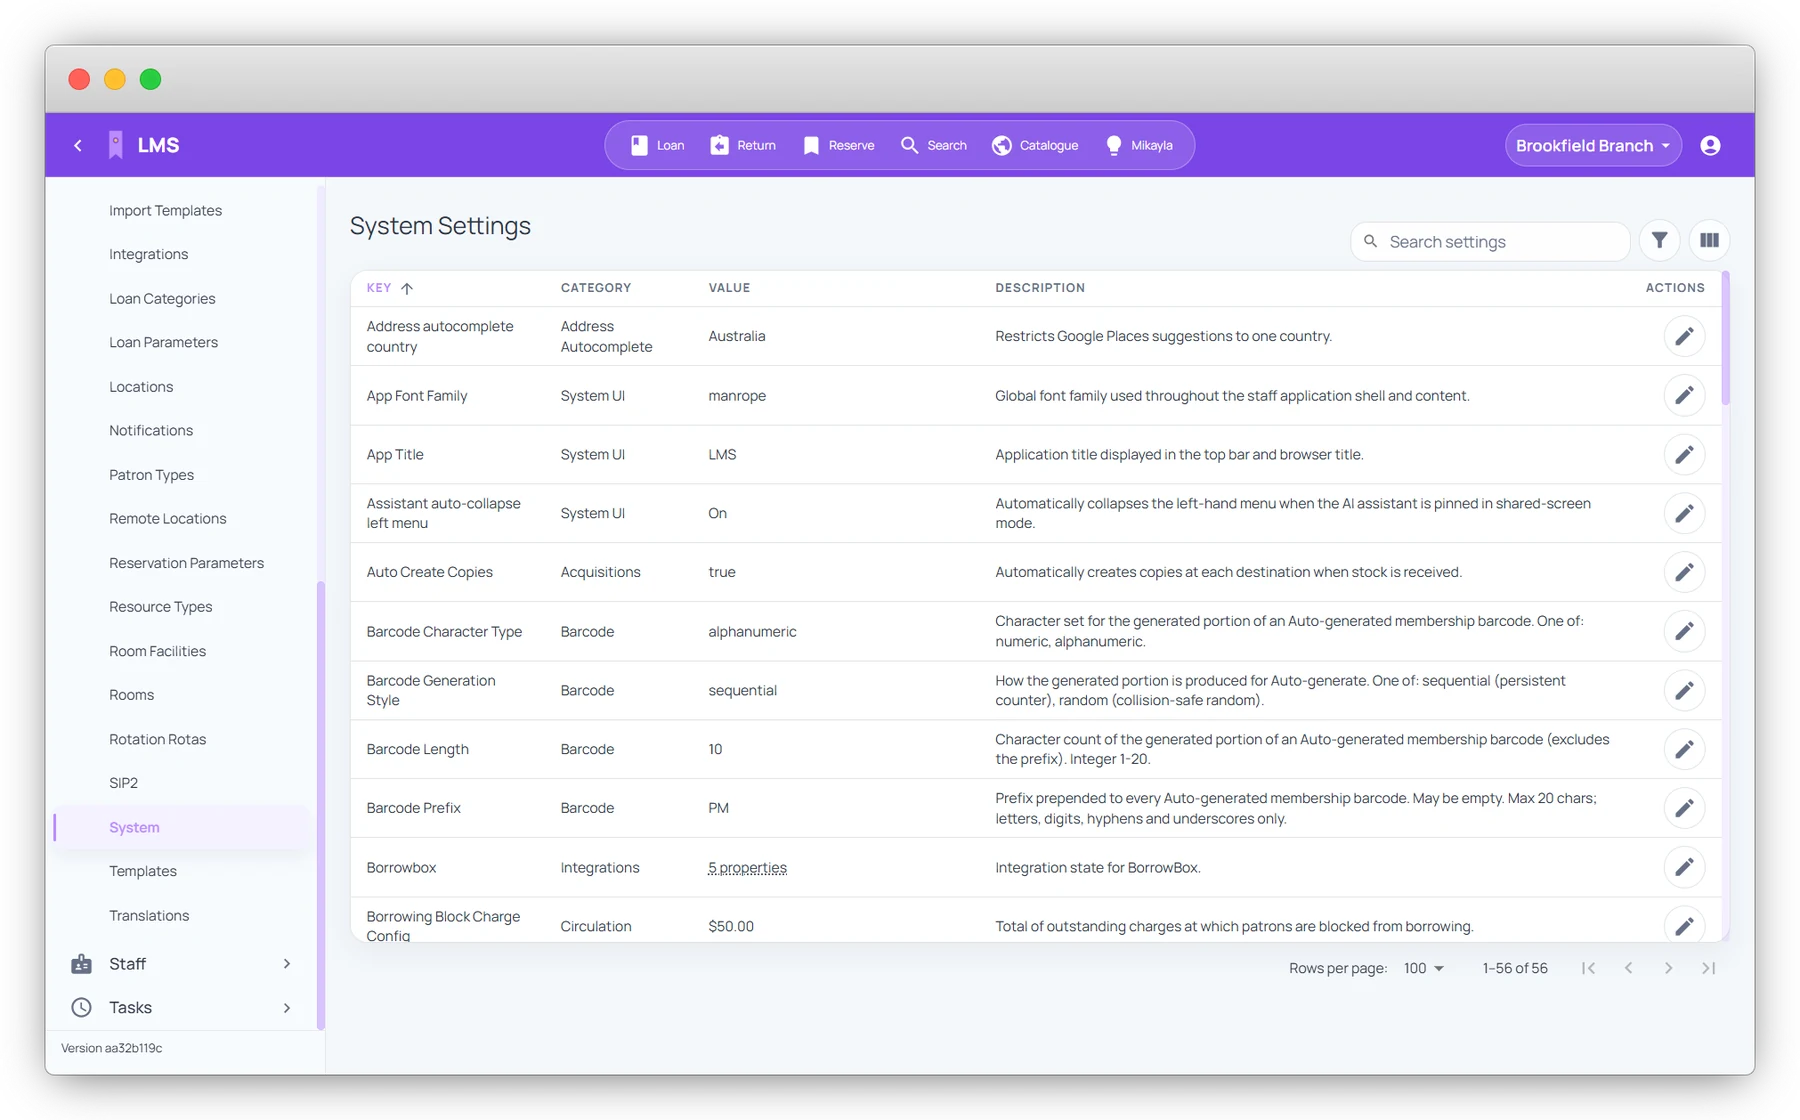
Task: Select Translations in the sidebar
Action: point(149,915)
